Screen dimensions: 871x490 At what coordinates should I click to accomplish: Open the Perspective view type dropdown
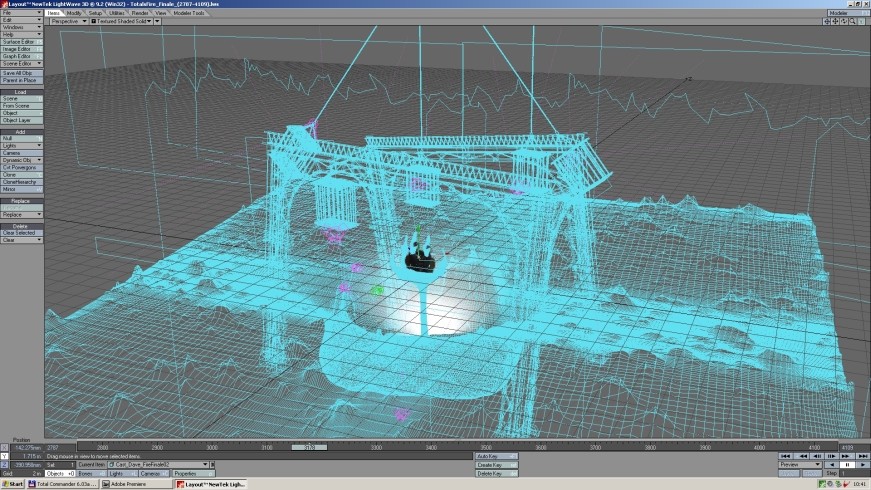[x=66, y=20]
